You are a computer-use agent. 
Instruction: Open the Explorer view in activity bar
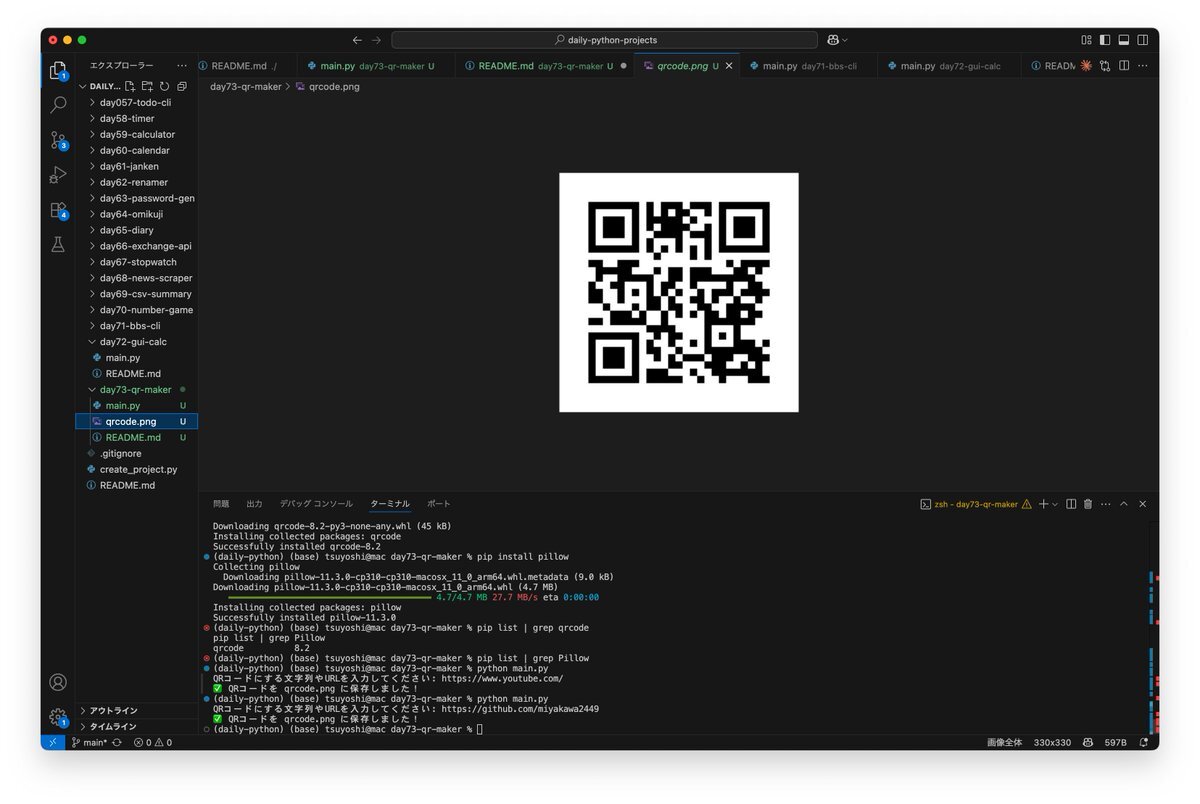pos(58,69)
